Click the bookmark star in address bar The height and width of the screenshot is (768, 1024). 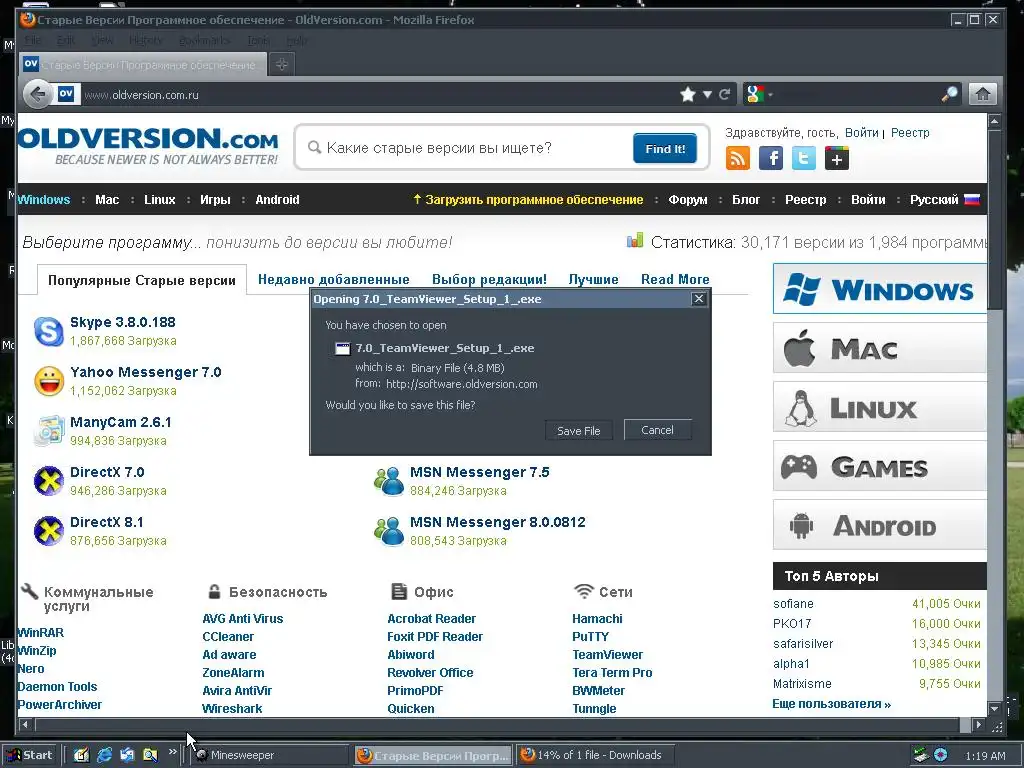pyautogui.click(x=687, y=95)
